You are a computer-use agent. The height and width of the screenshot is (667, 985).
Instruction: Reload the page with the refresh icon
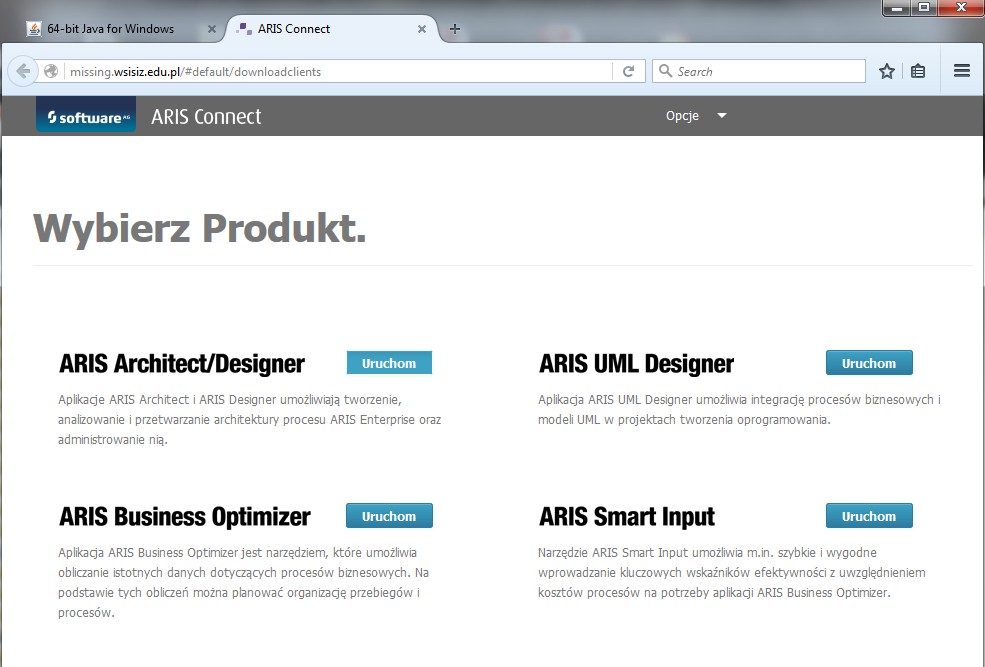pos(628,72)
